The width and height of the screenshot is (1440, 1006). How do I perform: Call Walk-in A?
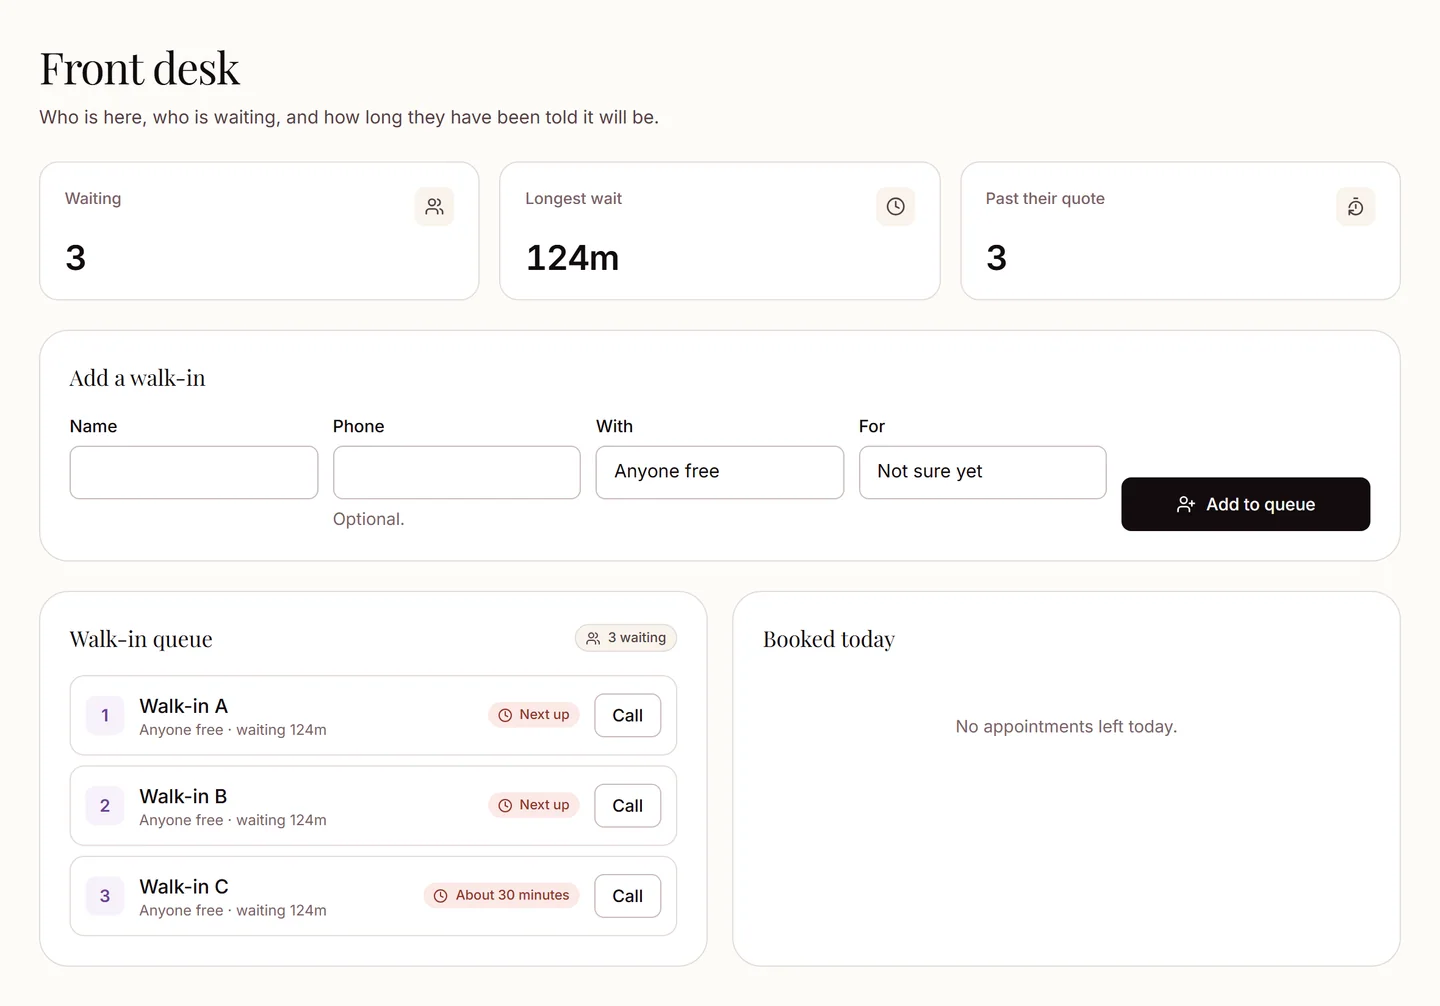(x=627, y=715)
